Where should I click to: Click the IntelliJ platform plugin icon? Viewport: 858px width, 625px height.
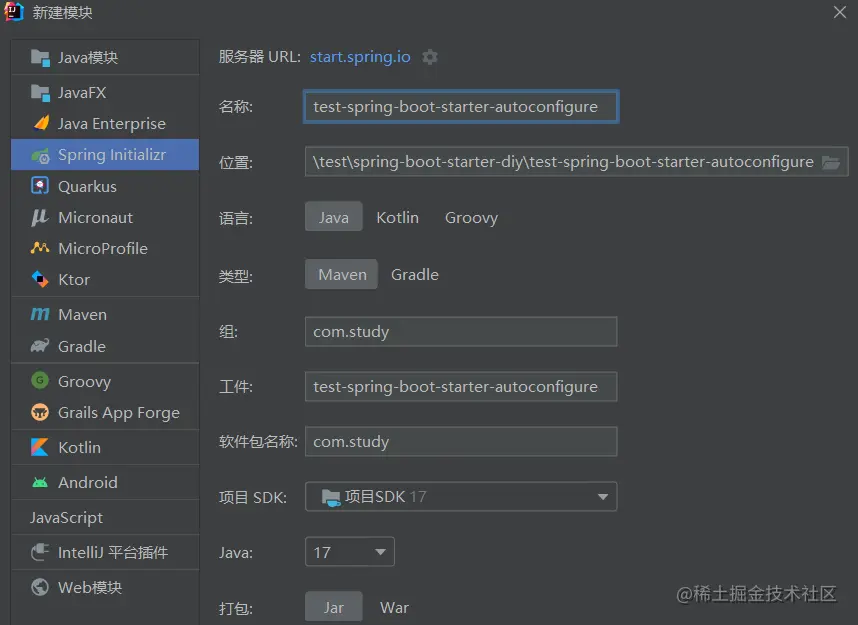coord(40,552)
